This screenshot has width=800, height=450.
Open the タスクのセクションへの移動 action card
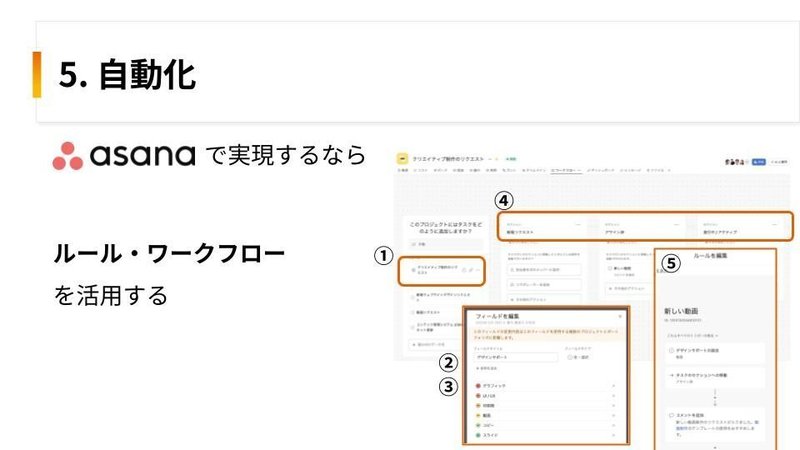pyautogui.click(x=715, y=378)
